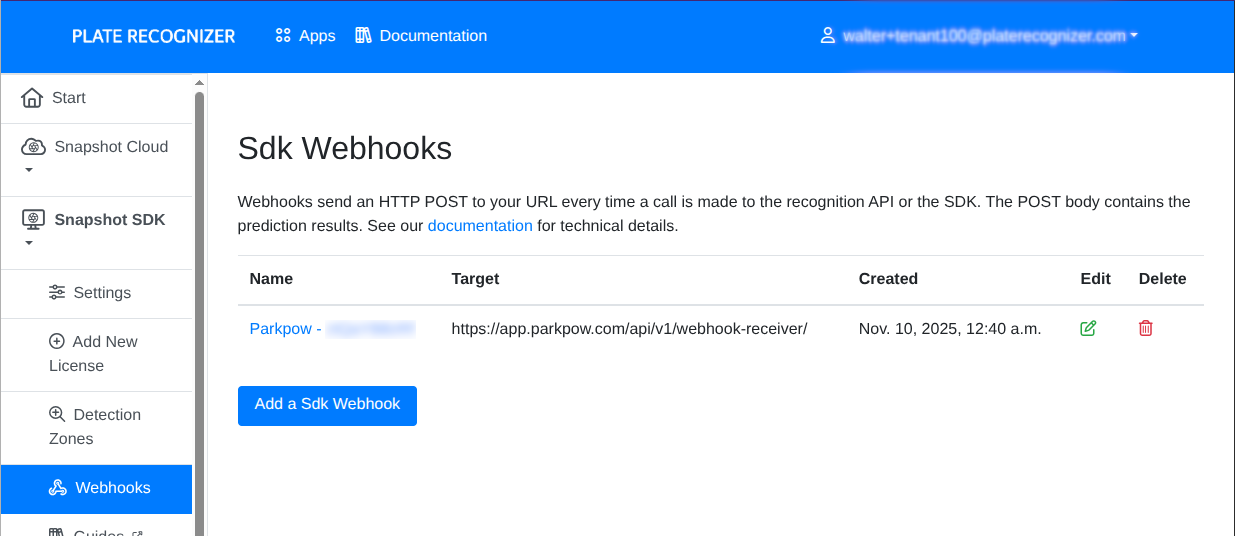Image resolution: width=1235 pixels, height=536 pixels.
Task: Open the account email dropdown
Action: [990, 36]
